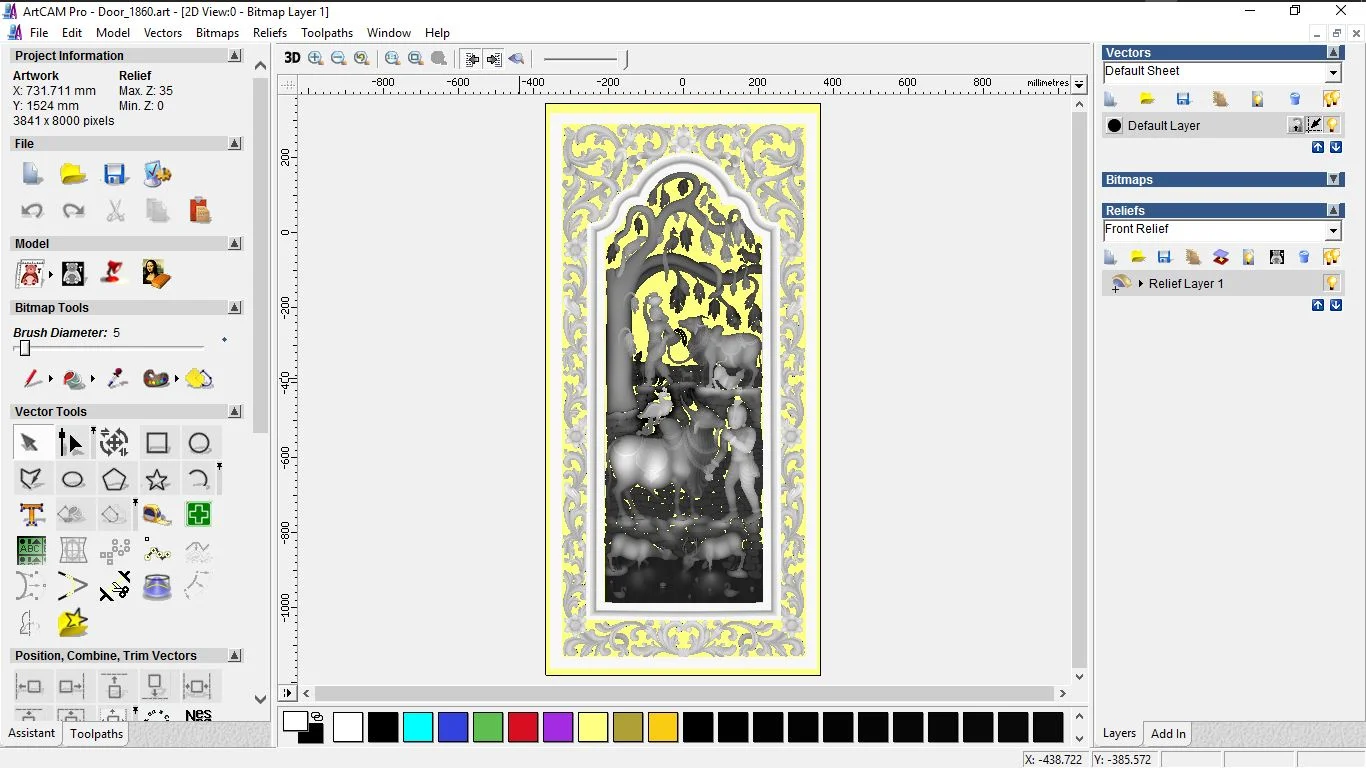Open the Default Sheet dropdown
The height and width of the screenshot is (768, 1366).
coord(1333,71)
